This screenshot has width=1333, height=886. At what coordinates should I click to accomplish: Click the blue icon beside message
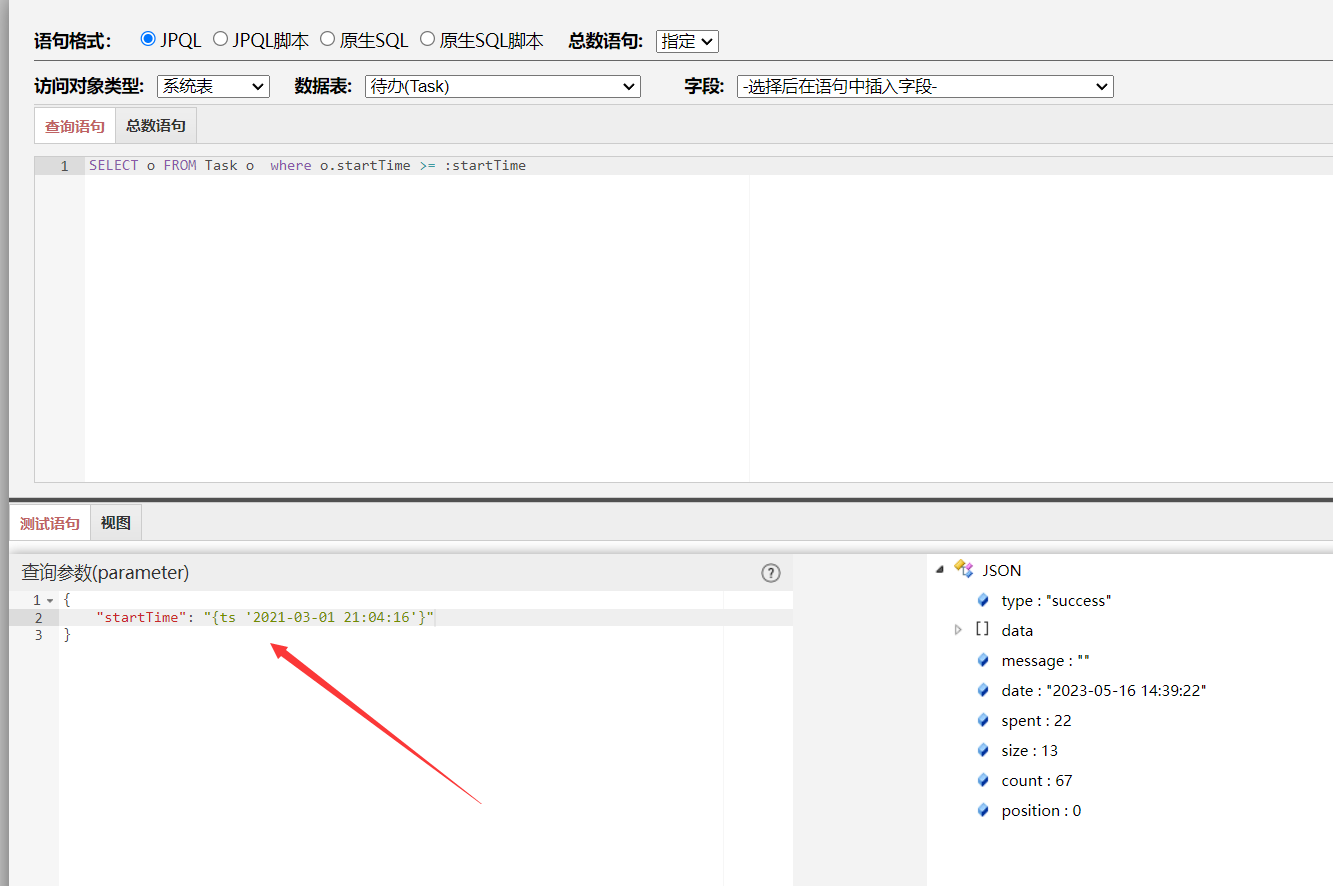tap(984, 660)
